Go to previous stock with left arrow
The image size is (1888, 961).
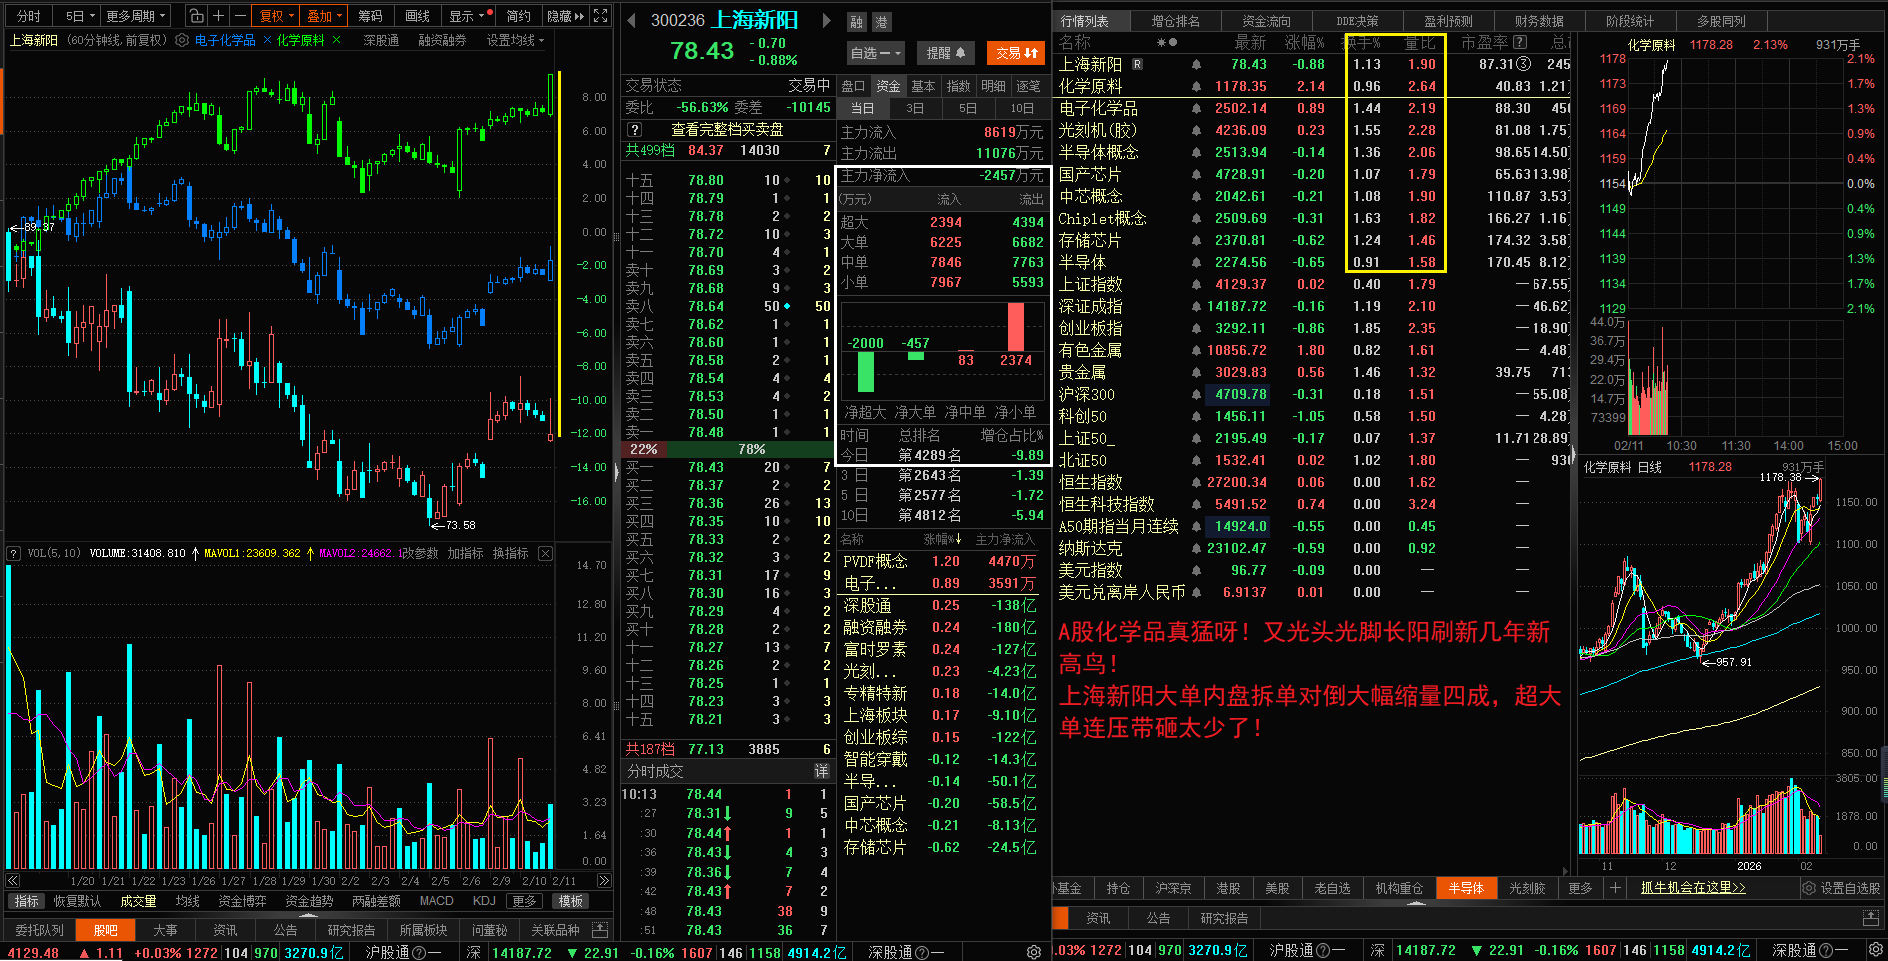pyautogui.click(x=631, y=20)
